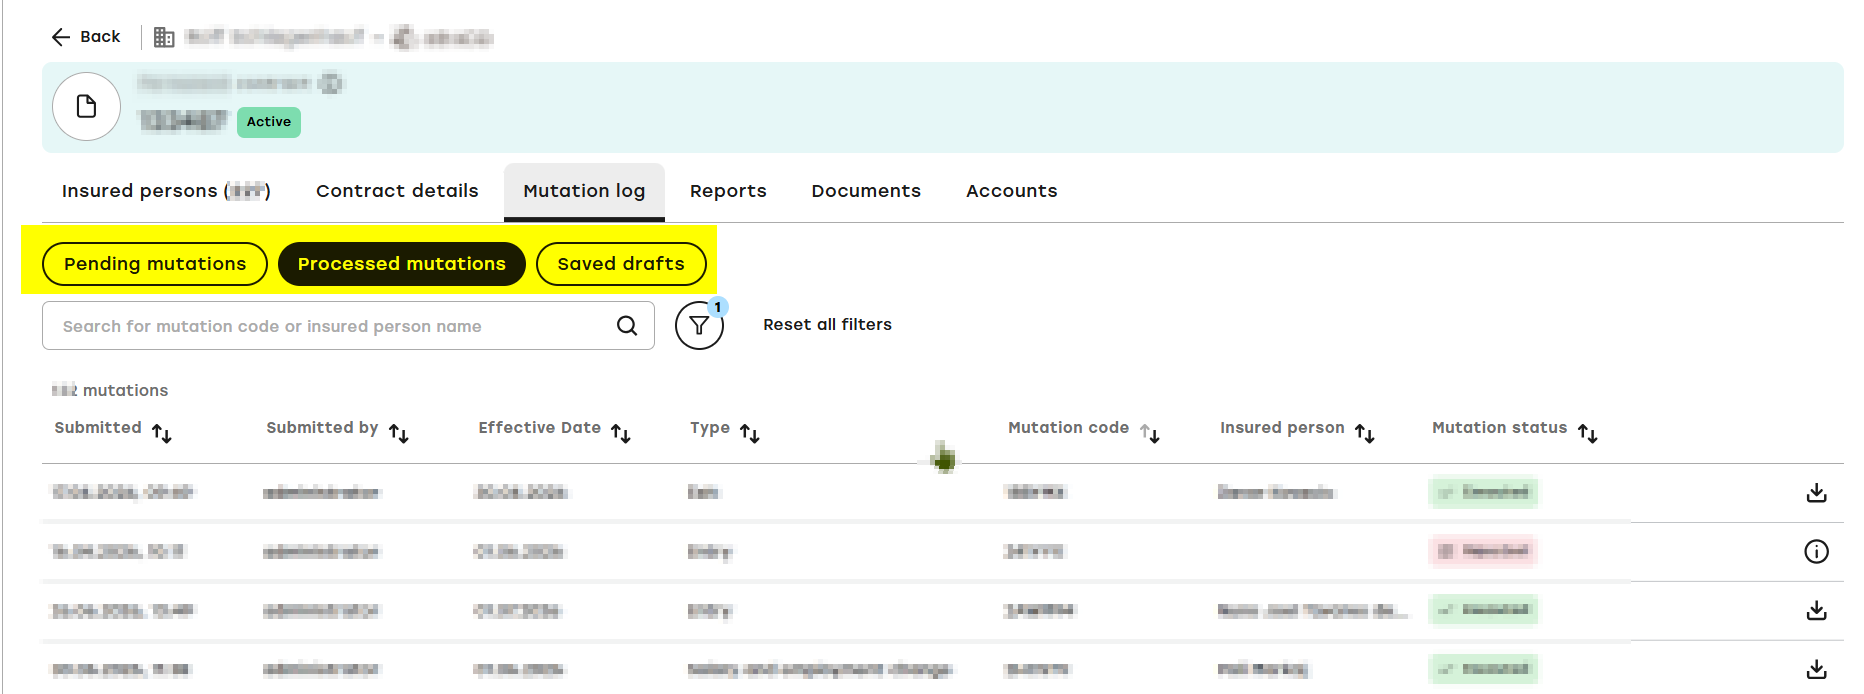Open the Accounts tab
Image resolution: width=1864 pixels, height=694 pixels.
click(1011, 191)
